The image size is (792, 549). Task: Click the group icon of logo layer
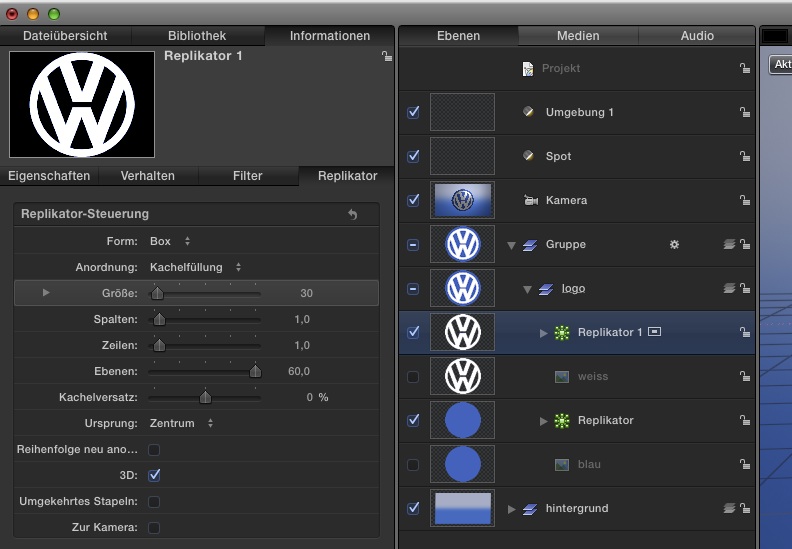(546, 289)
